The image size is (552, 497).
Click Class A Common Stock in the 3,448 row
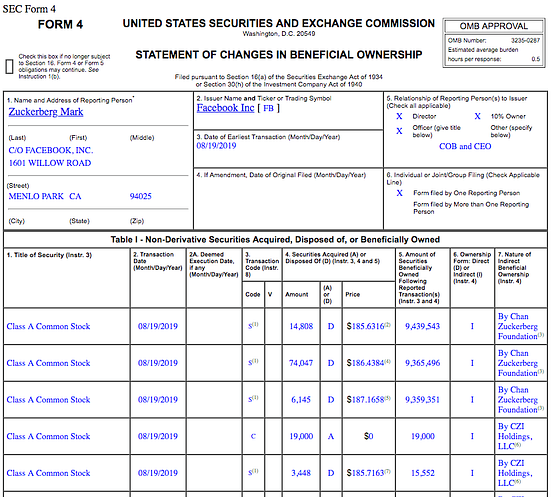tap(48, 473)
